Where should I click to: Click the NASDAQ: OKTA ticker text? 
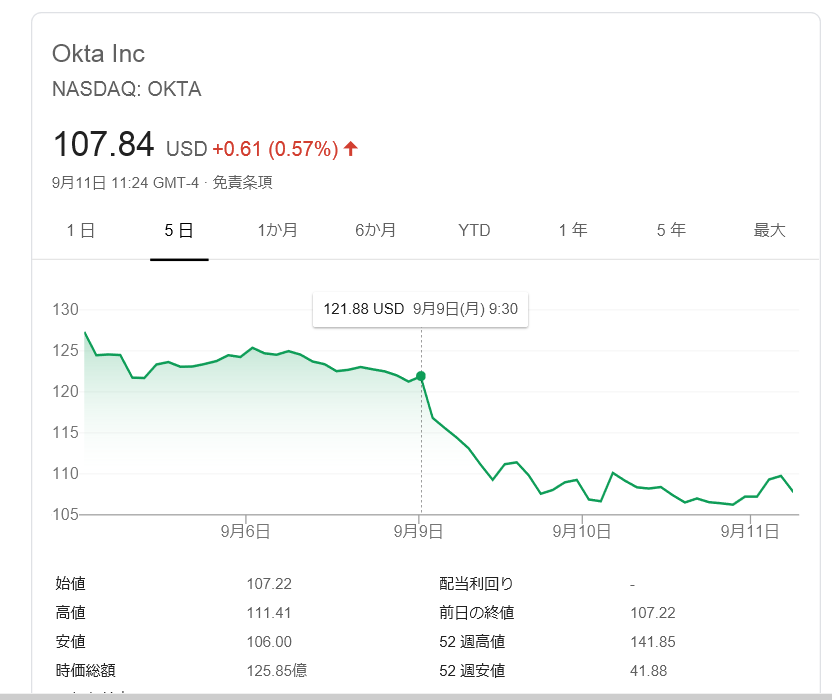coord(126,89)
